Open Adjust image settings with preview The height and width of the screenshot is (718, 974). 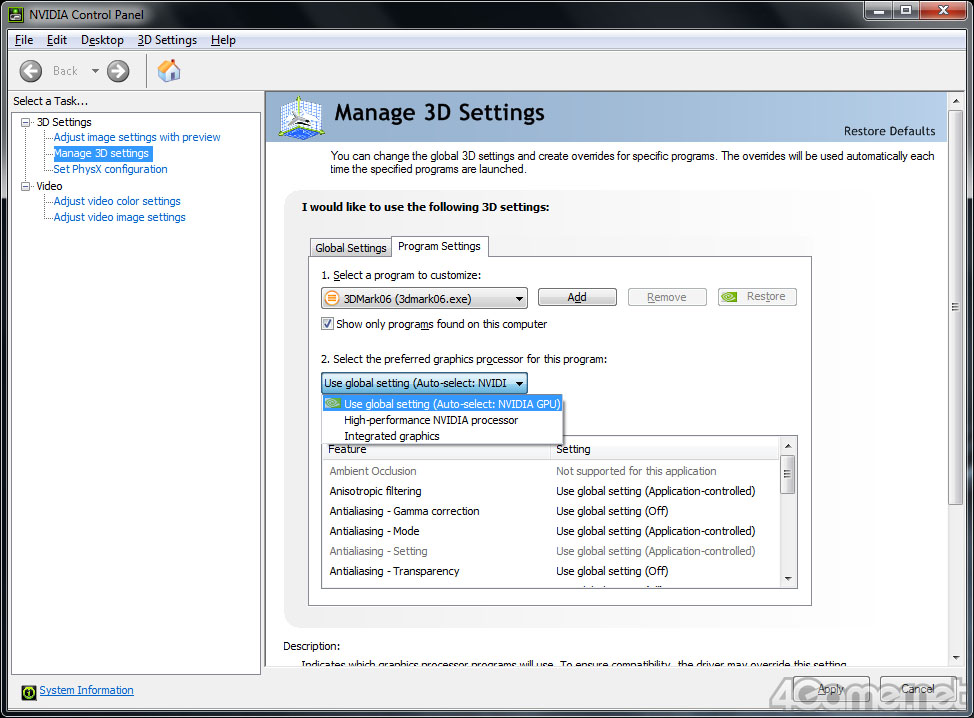coord(137,137)
